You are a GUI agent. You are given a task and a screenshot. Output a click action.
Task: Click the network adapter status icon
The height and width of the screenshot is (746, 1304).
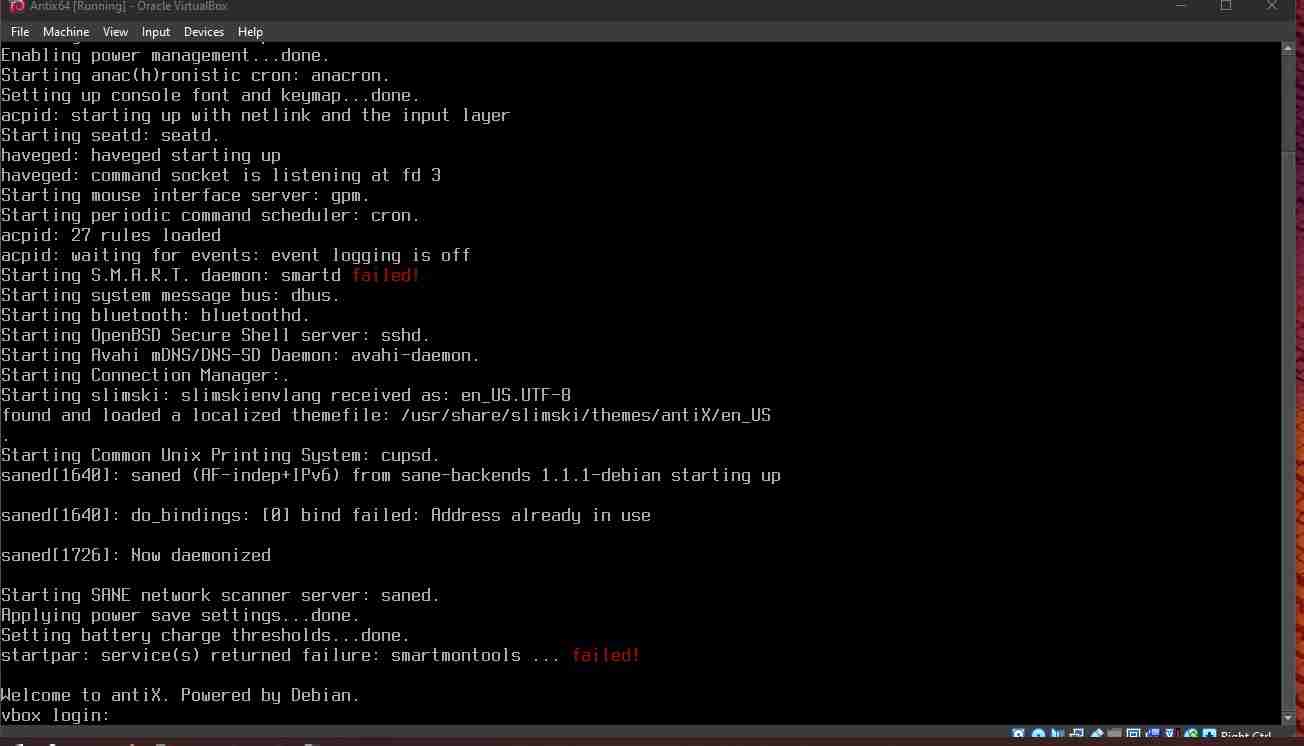point(1076,737)
